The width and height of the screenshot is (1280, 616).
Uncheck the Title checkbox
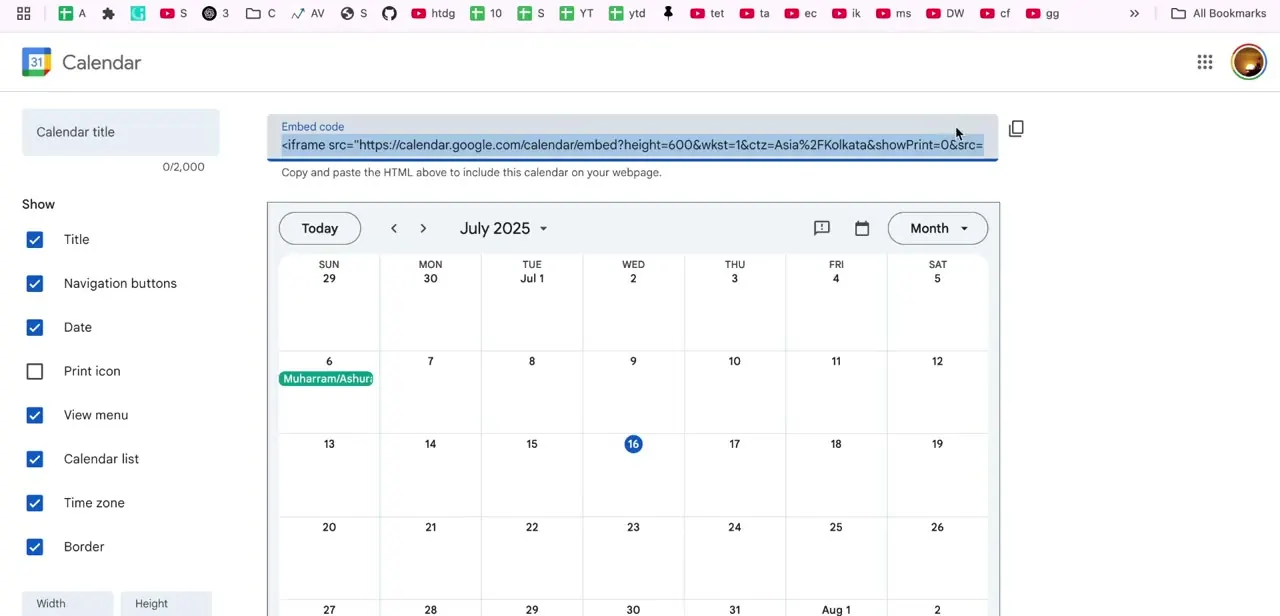coord(35,240)
